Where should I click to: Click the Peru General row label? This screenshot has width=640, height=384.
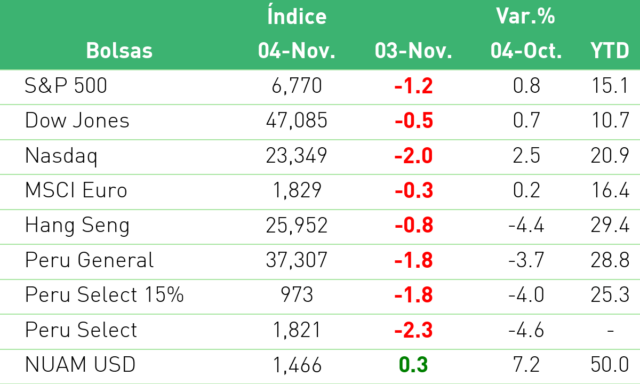point(89,260)
